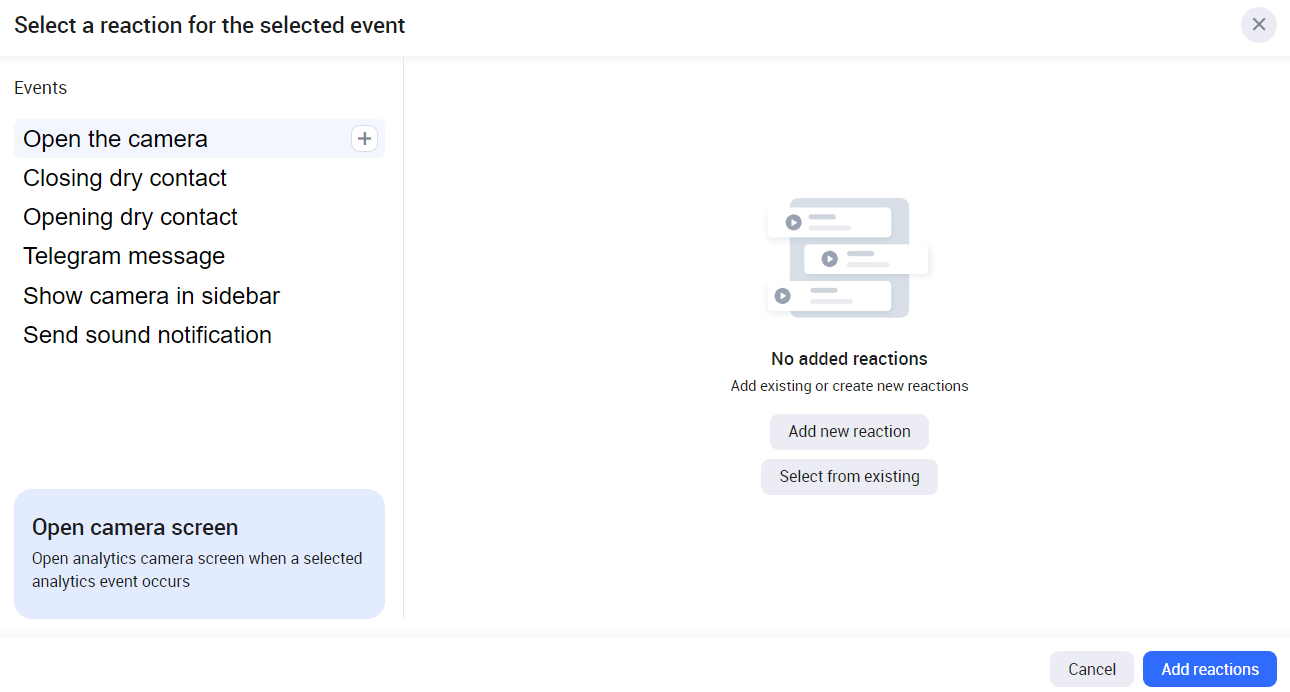
Task: Click the empty-state reactions illustration
Action: coord(849,258)
